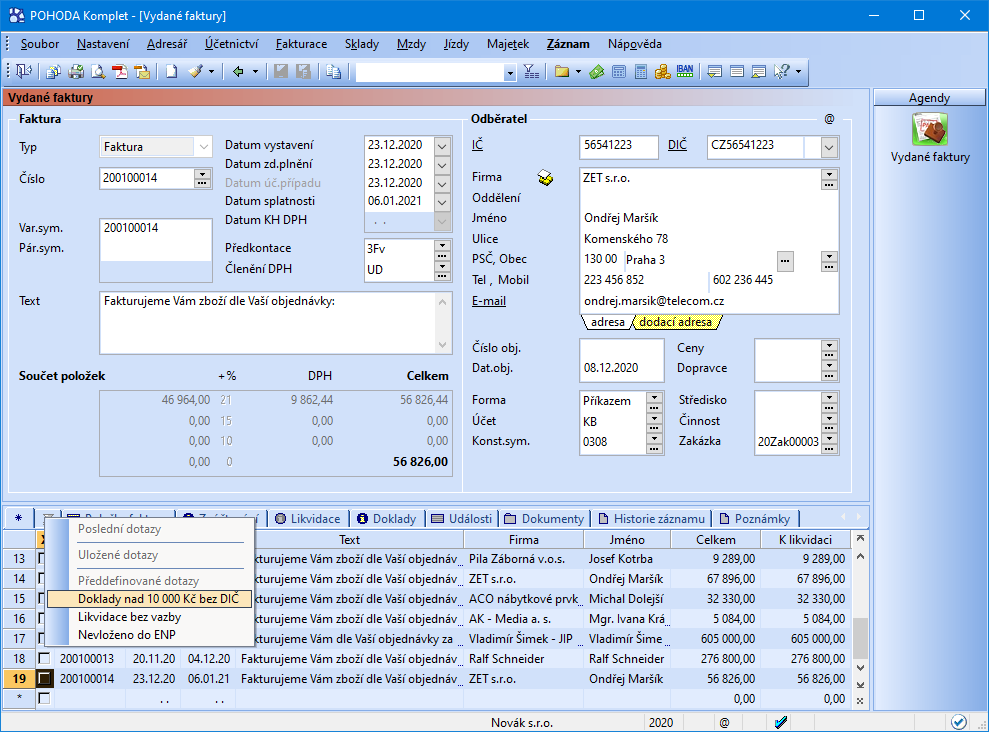Select 'Doklady nad 10 000 Kč bez DIČ' query
This screenshot has height=732, width=989.
click(150, 598)
